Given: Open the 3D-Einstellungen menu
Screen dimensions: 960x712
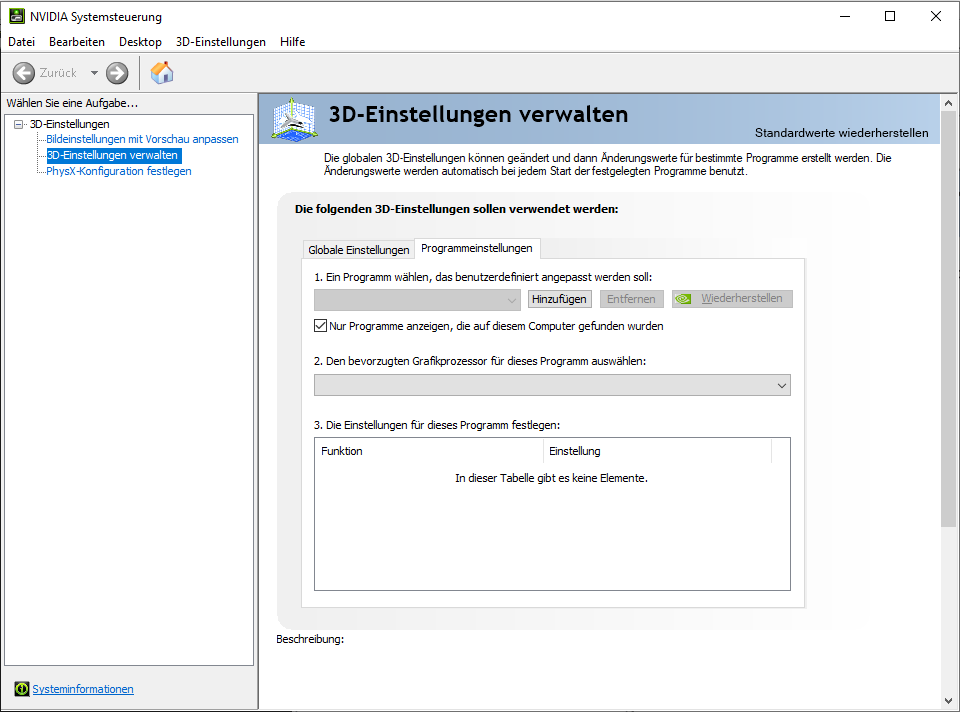Looking at the screenshot, I should (x=220, y=42).
